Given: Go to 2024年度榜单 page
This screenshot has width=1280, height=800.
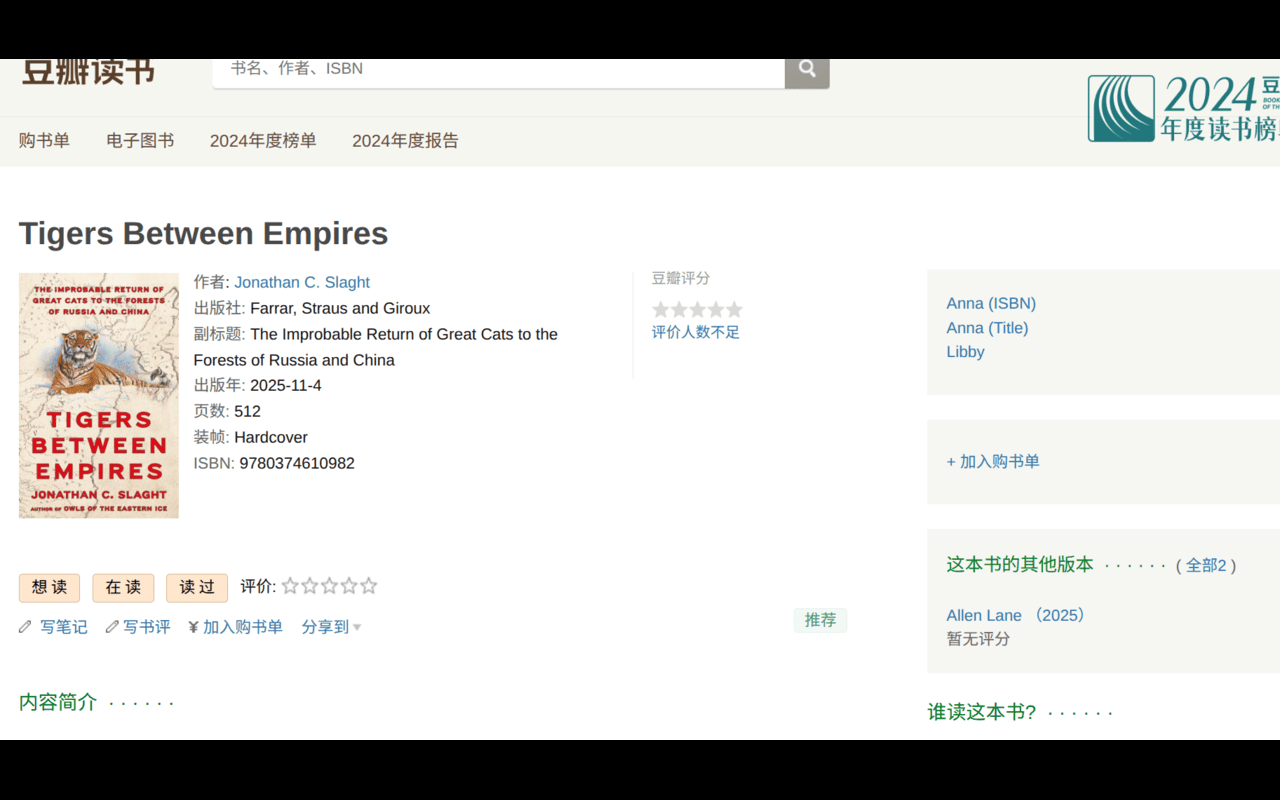Looking at the screenshot, I should click(263, 141).
